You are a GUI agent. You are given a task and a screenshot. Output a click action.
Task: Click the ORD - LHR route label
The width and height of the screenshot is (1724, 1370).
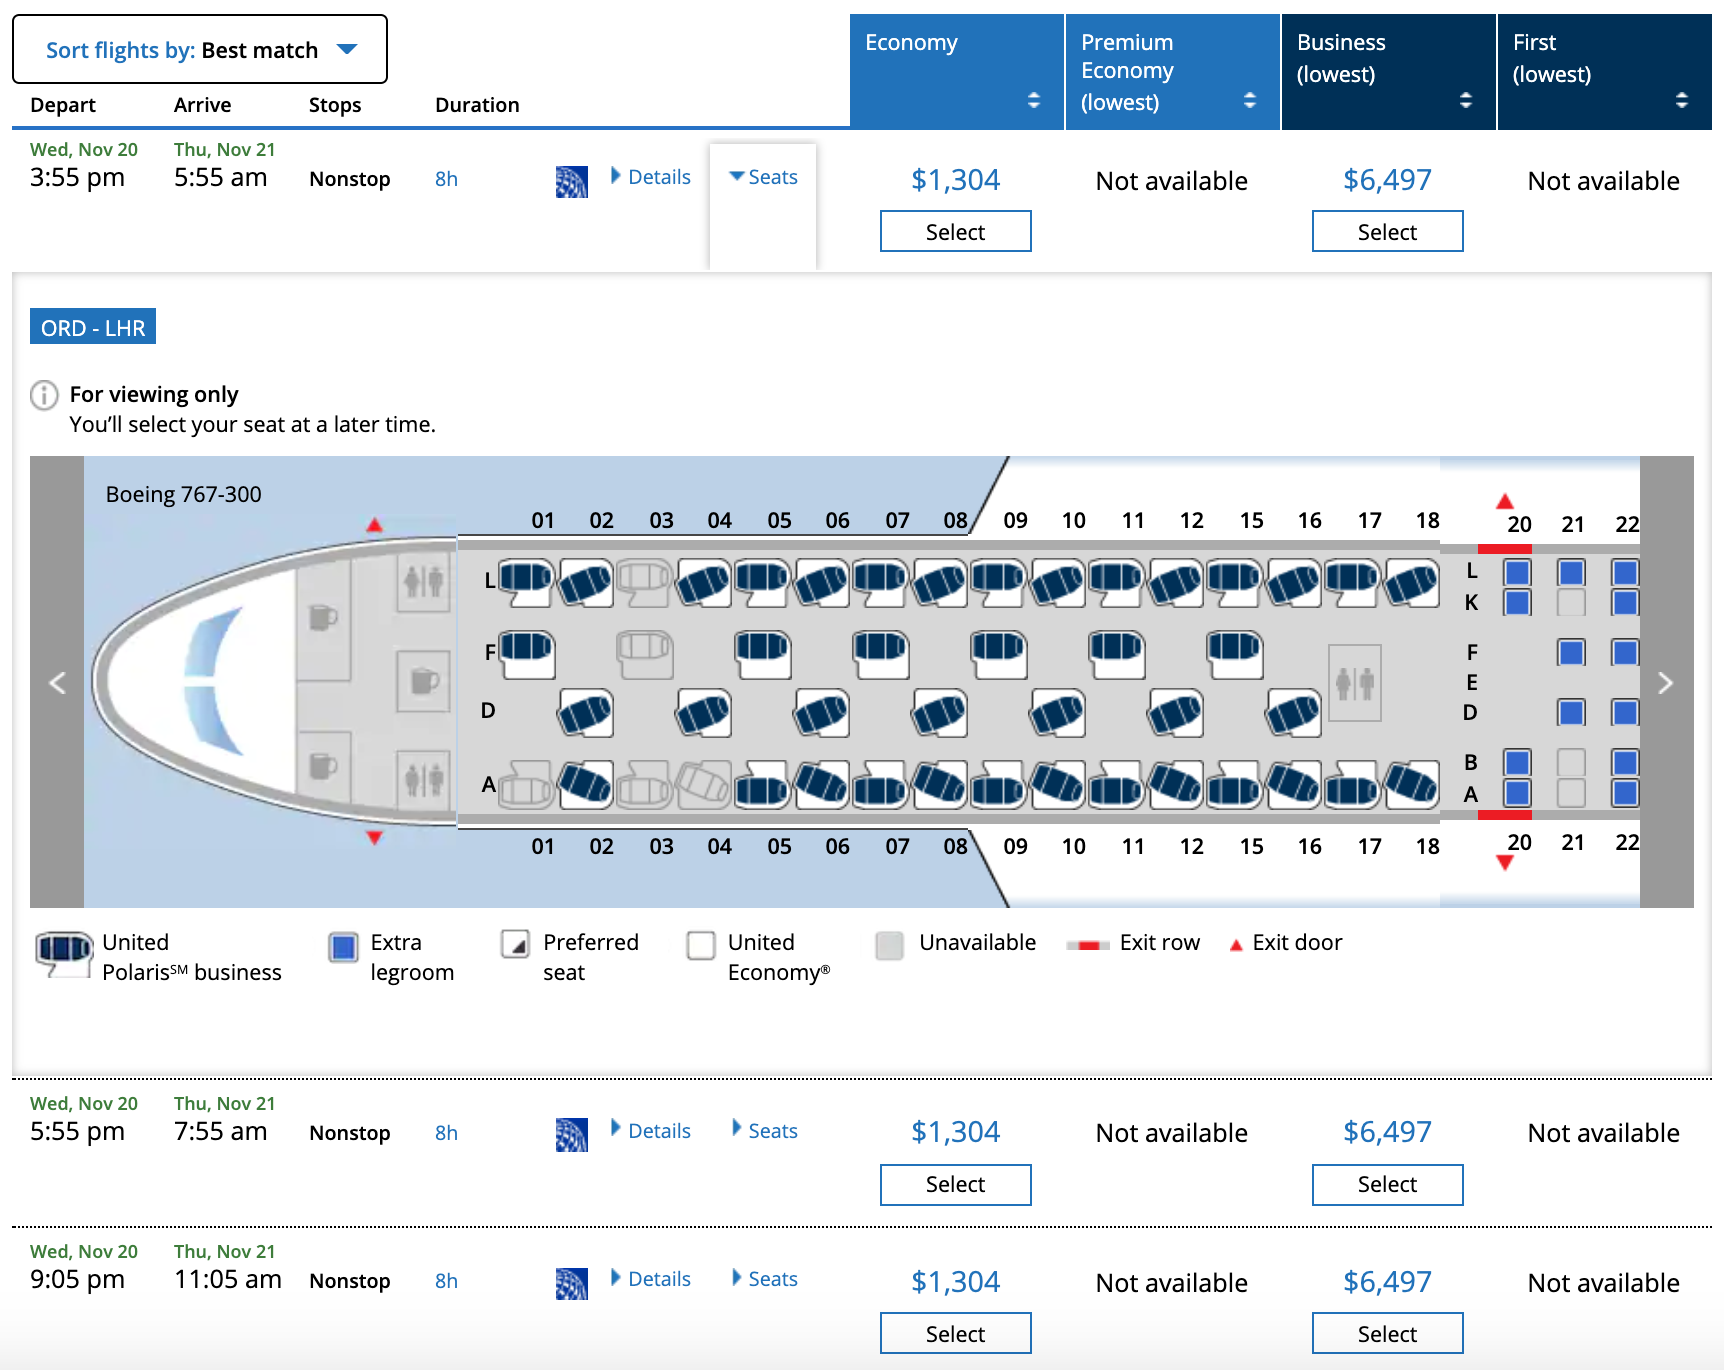[93, 328]
